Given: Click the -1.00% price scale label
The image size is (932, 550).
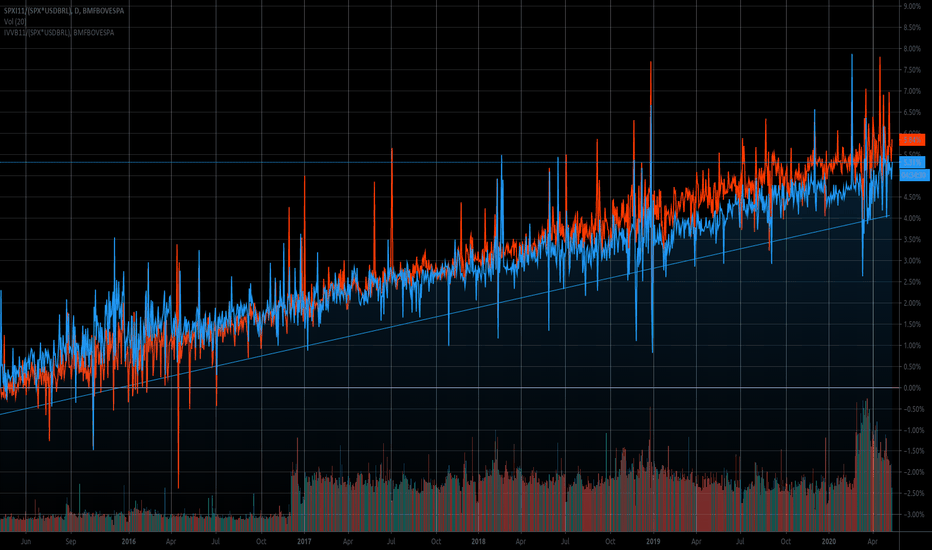Looking at the screenshot, I should point(912,430).
